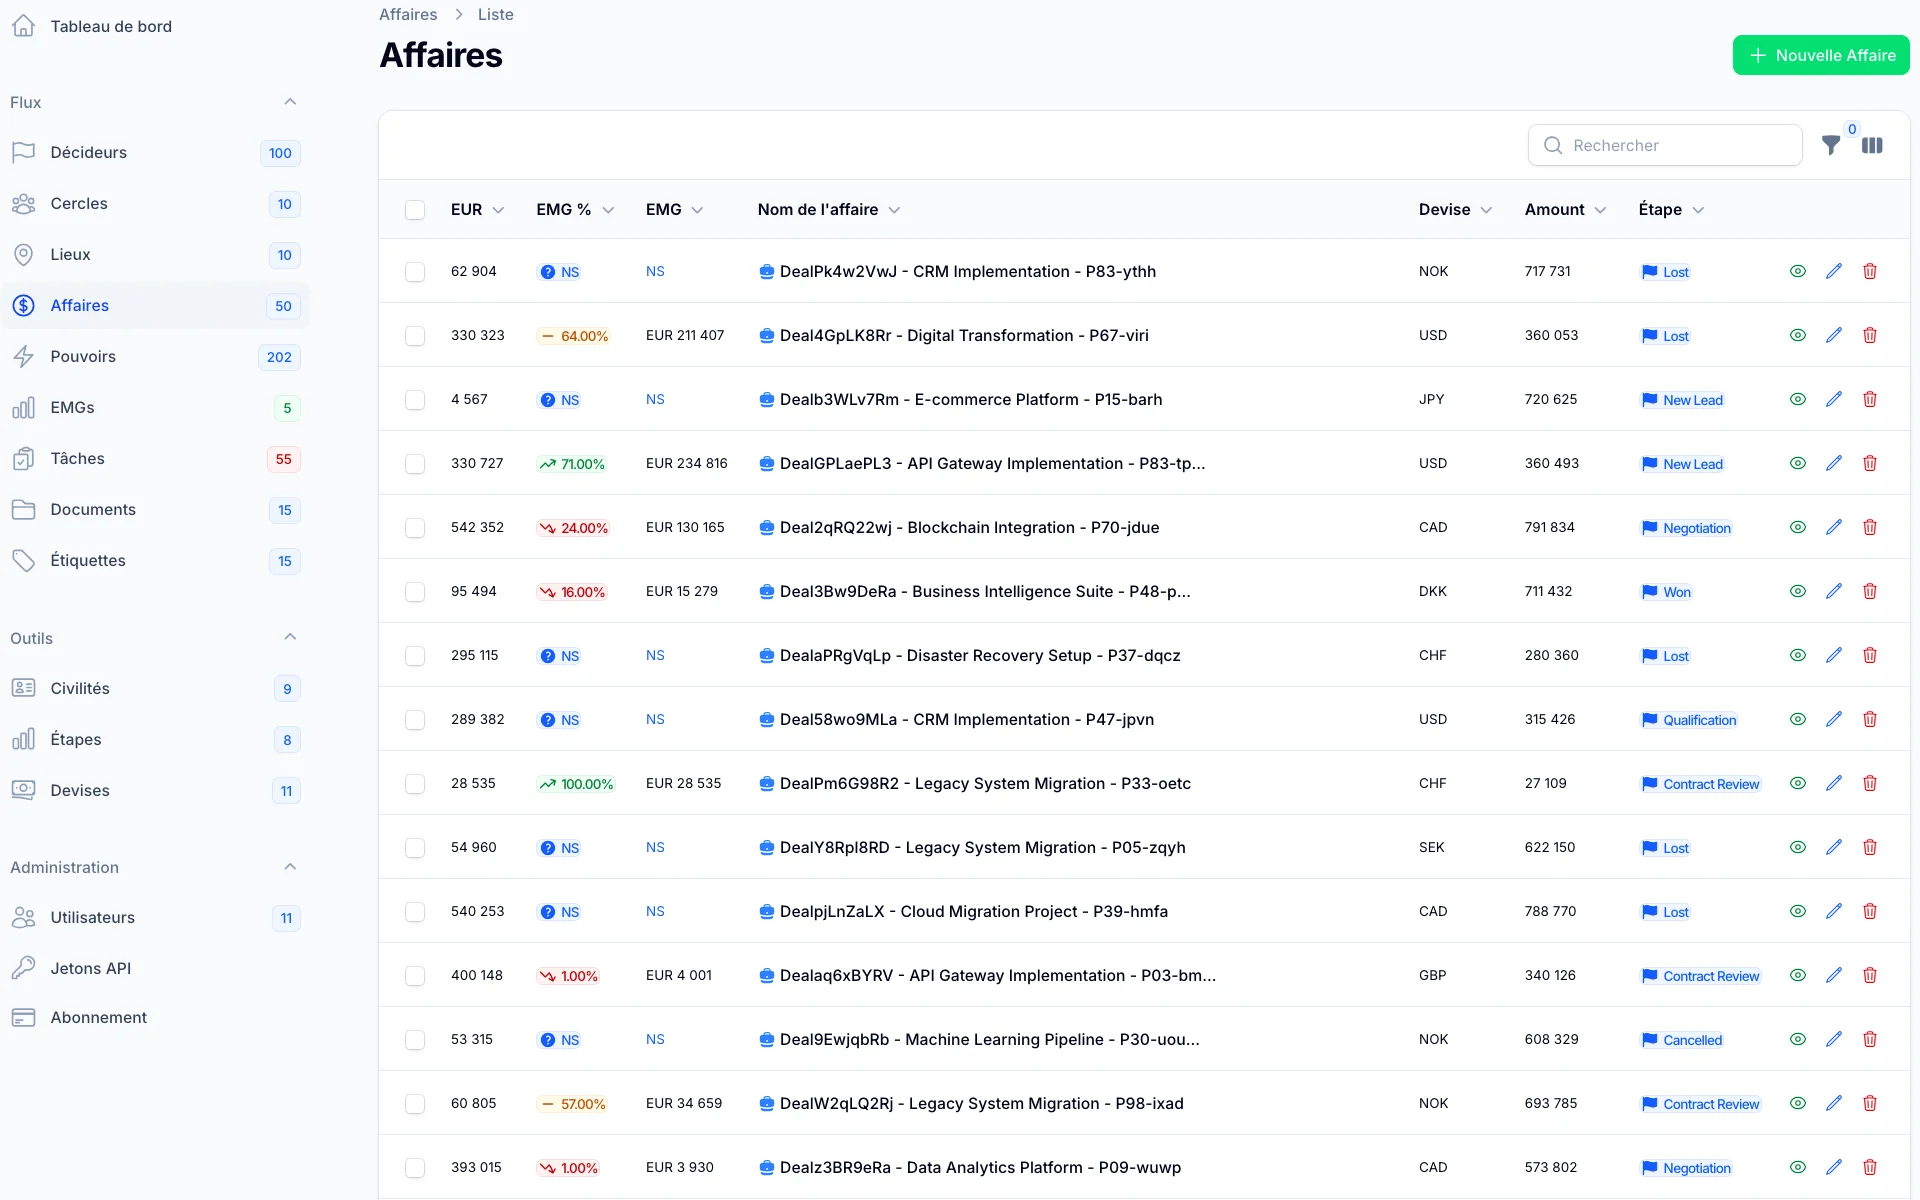Check the DealPm6G98R2 row checkbox
The image size is (1920, 1200).
(415, 784)
